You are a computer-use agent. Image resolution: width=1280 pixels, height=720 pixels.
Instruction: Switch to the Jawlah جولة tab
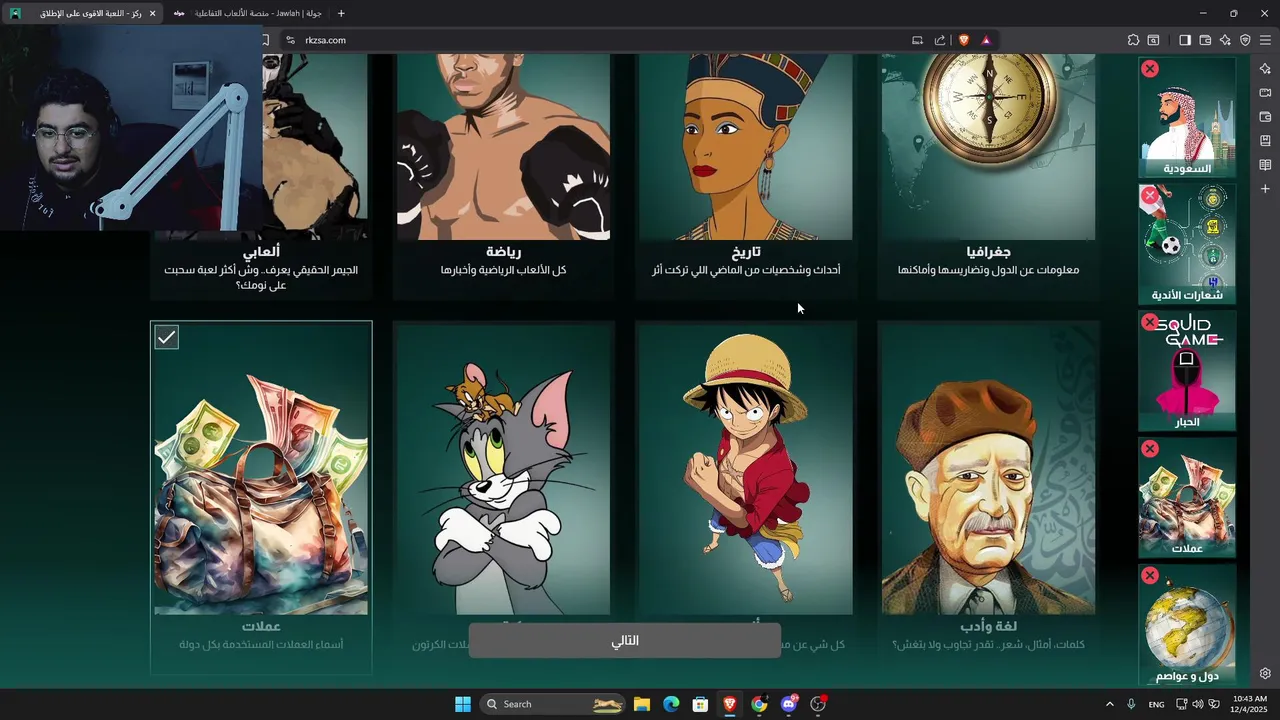tap(247, 13)
